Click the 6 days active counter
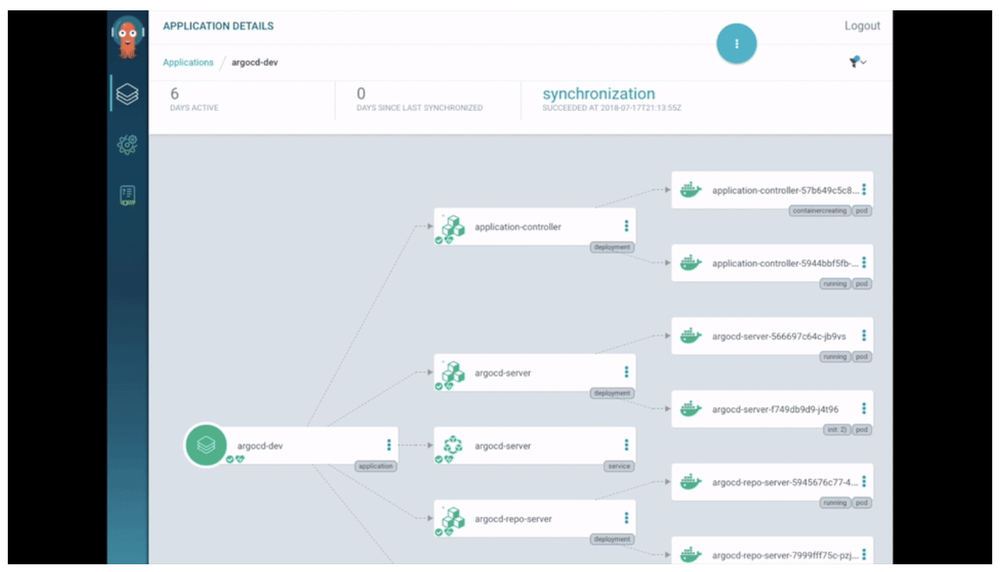The width and height of the screenshot is (1000, 572). click(174, 94)
